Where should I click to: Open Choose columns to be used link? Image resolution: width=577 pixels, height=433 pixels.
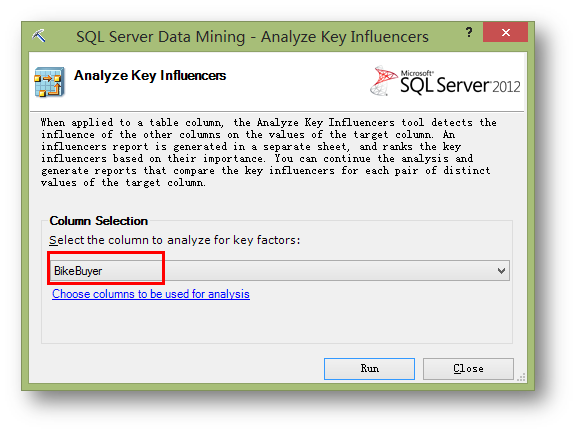[x=151, y=294]
